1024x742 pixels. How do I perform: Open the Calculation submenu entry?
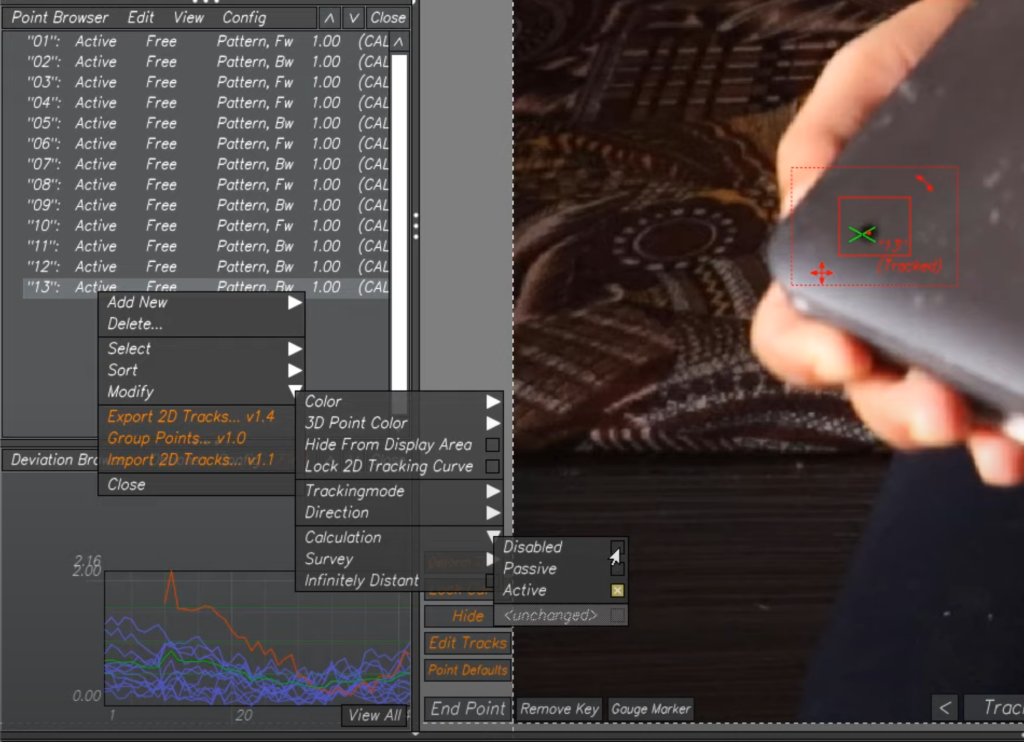(400, 538)
